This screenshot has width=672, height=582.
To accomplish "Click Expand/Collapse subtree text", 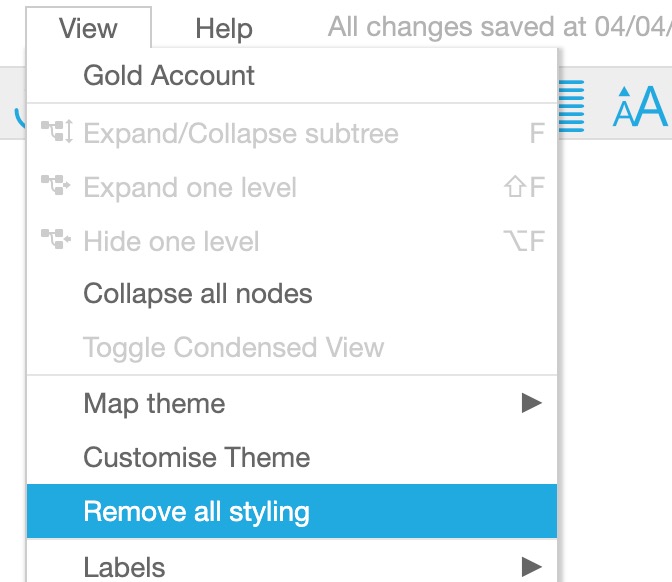I will 241,134.
